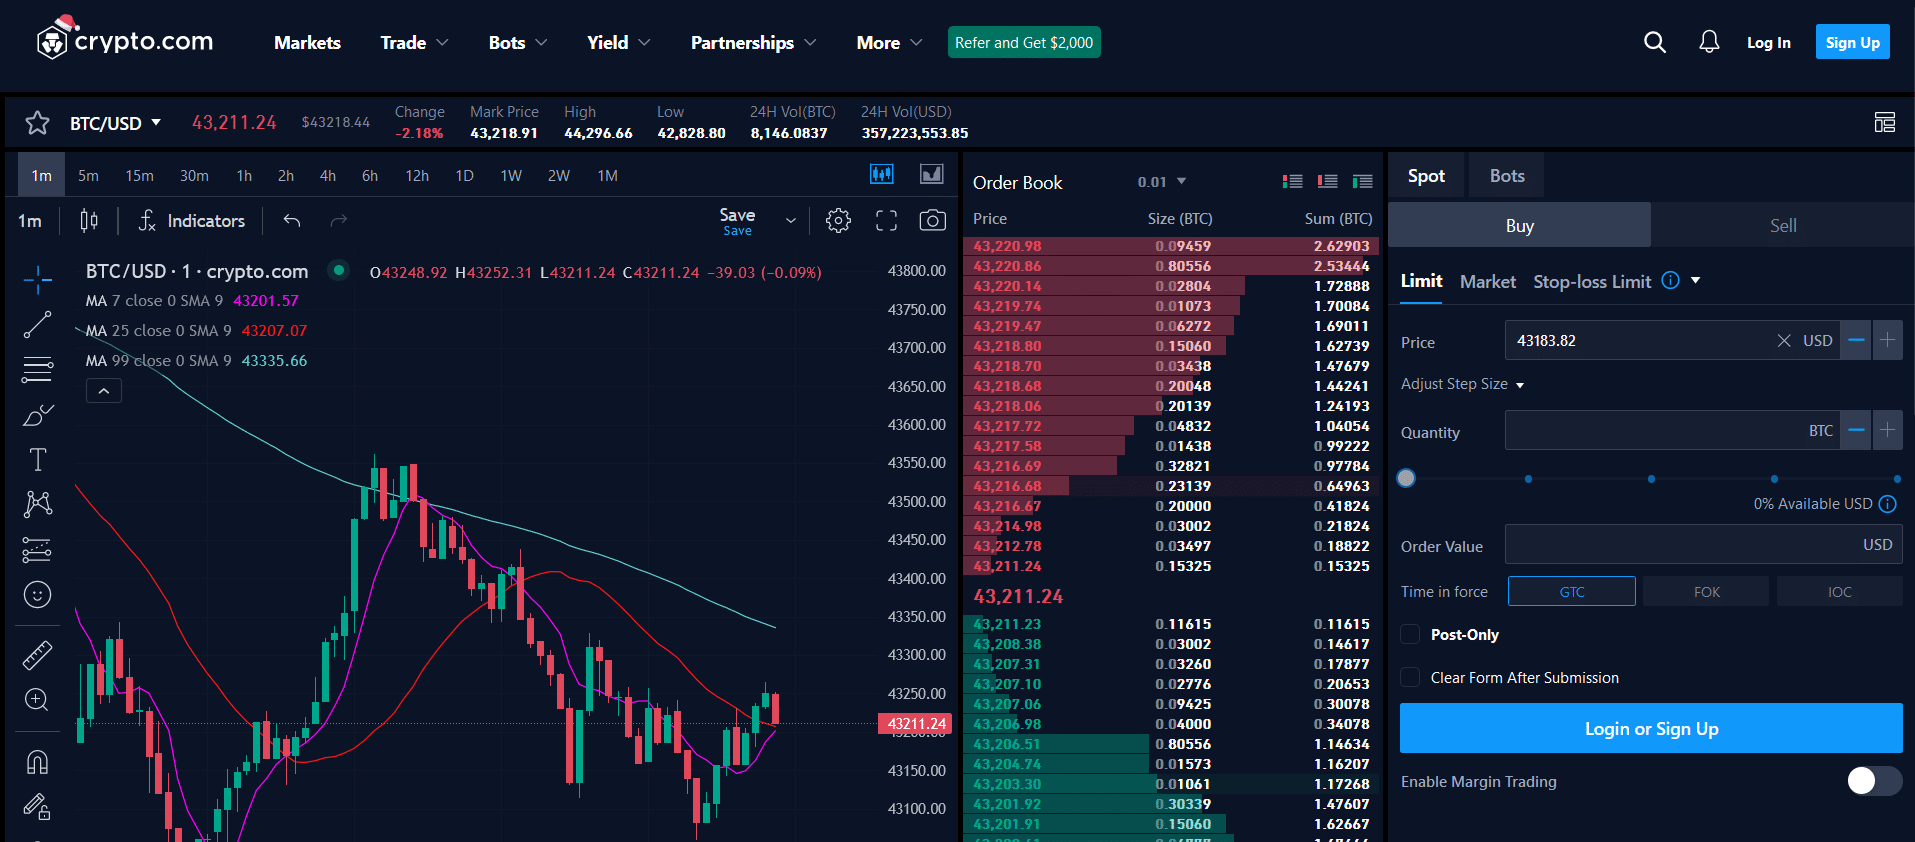
Task: Switch to the Spot tab
Action: pyautogui.click(x=1426, y=176)
